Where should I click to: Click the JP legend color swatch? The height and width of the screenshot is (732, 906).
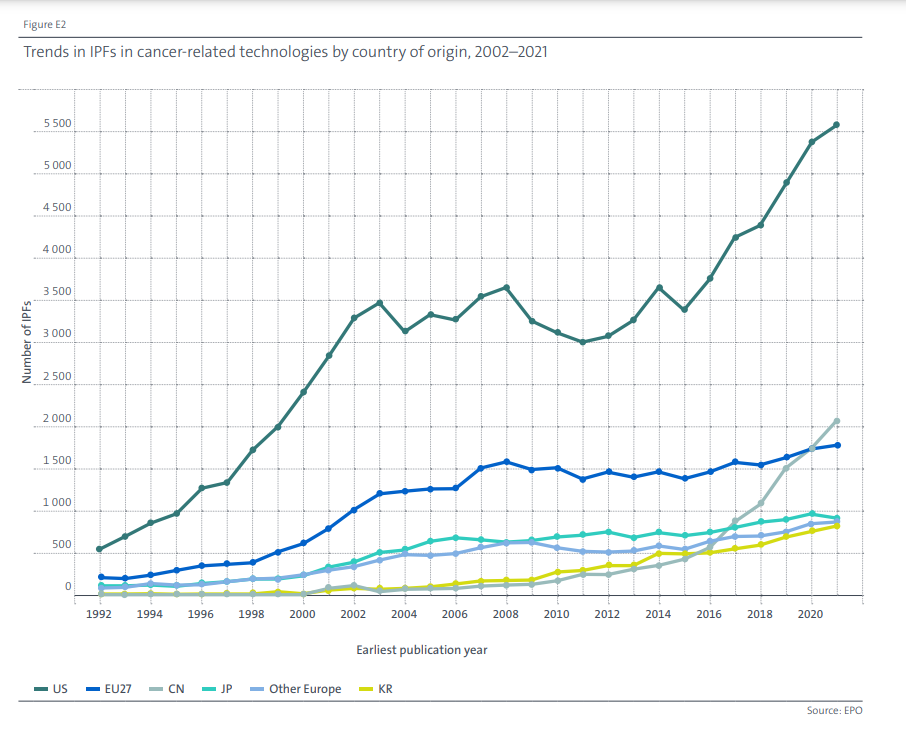pyautogui.click(x=209, y=689)
